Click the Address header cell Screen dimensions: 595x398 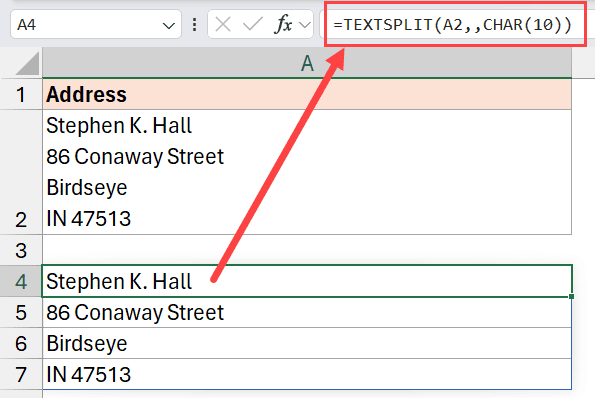coord(307,94)
